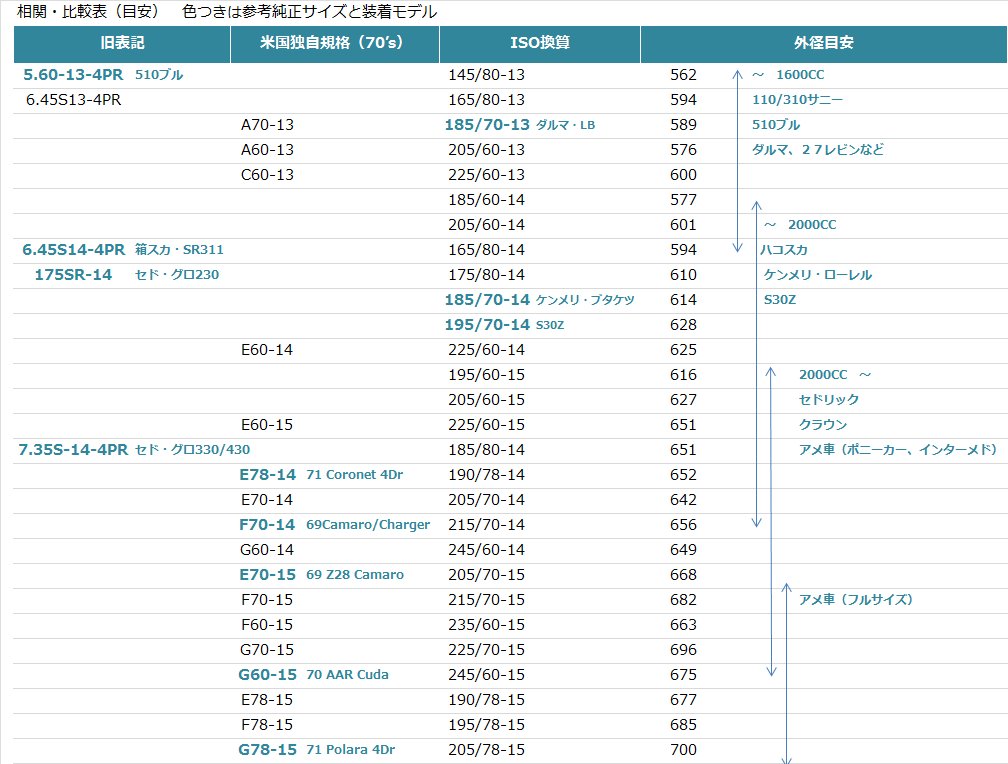Viewport: 1008px width, 764px height.
Task: Click the E60-15 cell
Action: [267, 425]
